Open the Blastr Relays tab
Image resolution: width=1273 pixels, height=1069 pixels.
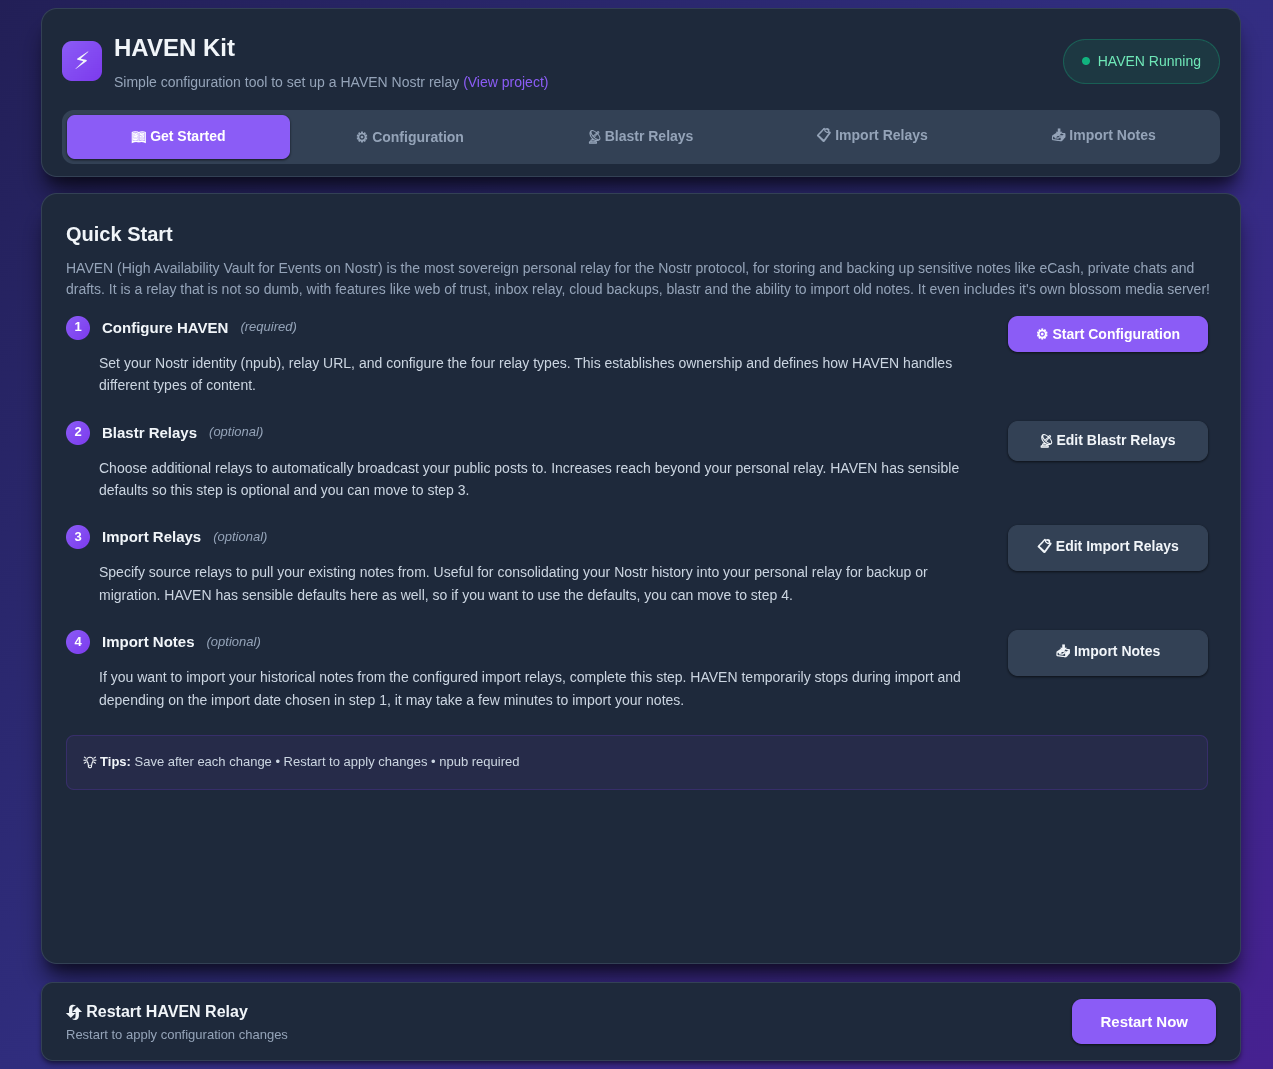(x=641, y=137)
